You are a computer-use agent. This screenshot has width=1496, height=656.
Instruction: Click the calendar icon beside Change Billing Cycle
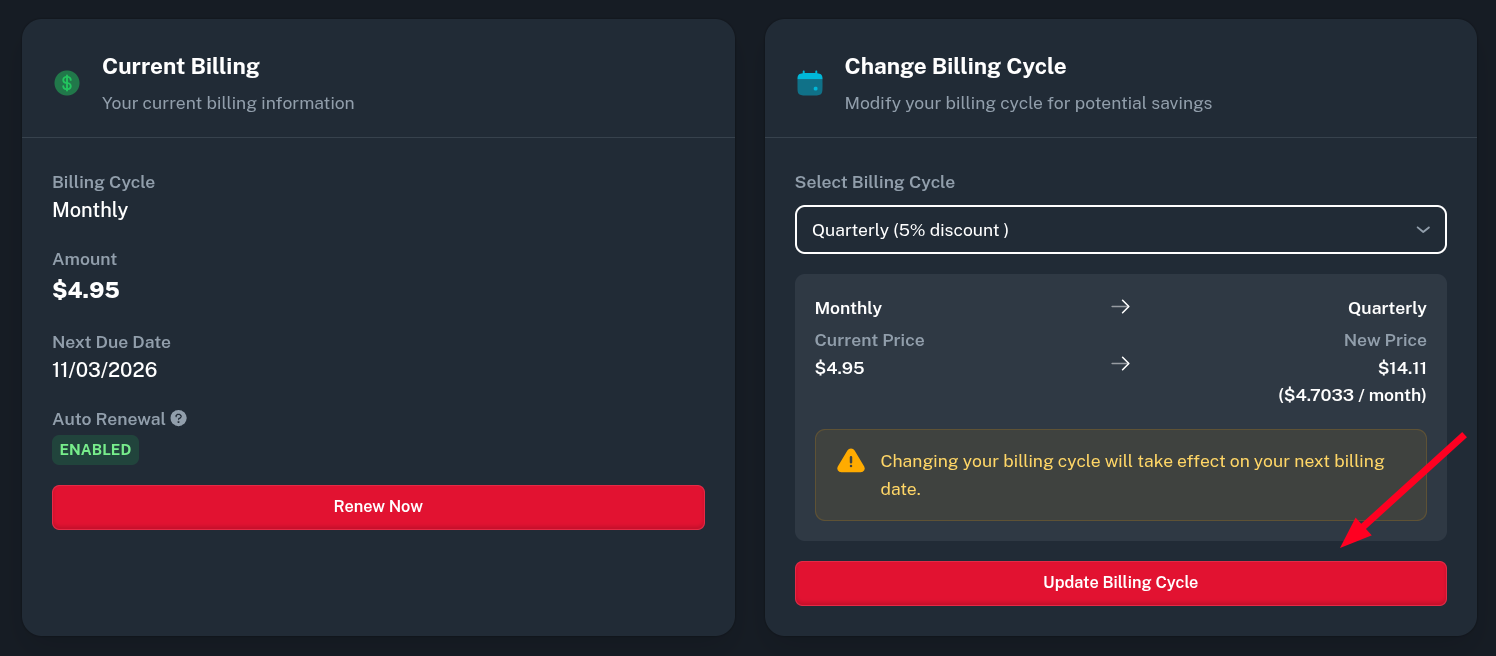coord(809,83)
